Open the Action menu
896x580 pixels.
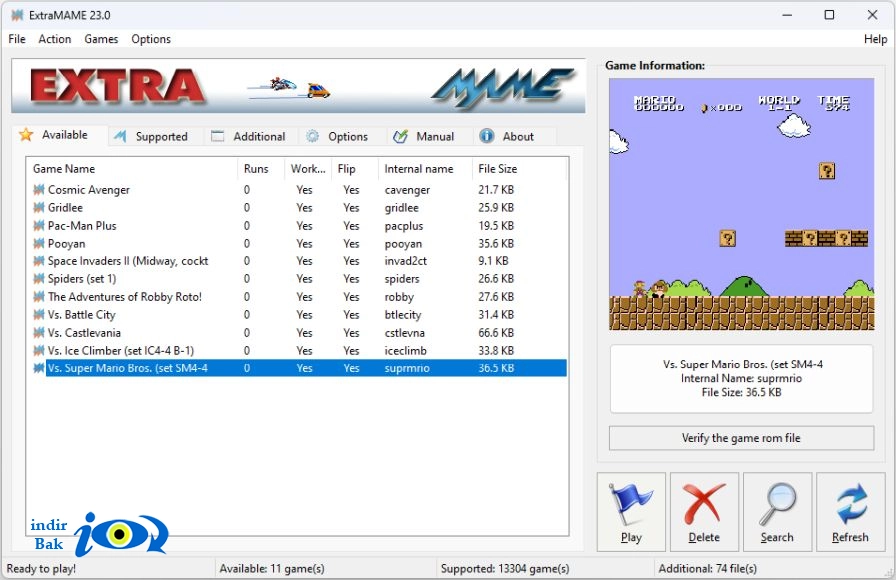pyautogui.click(x=55, y=39)
